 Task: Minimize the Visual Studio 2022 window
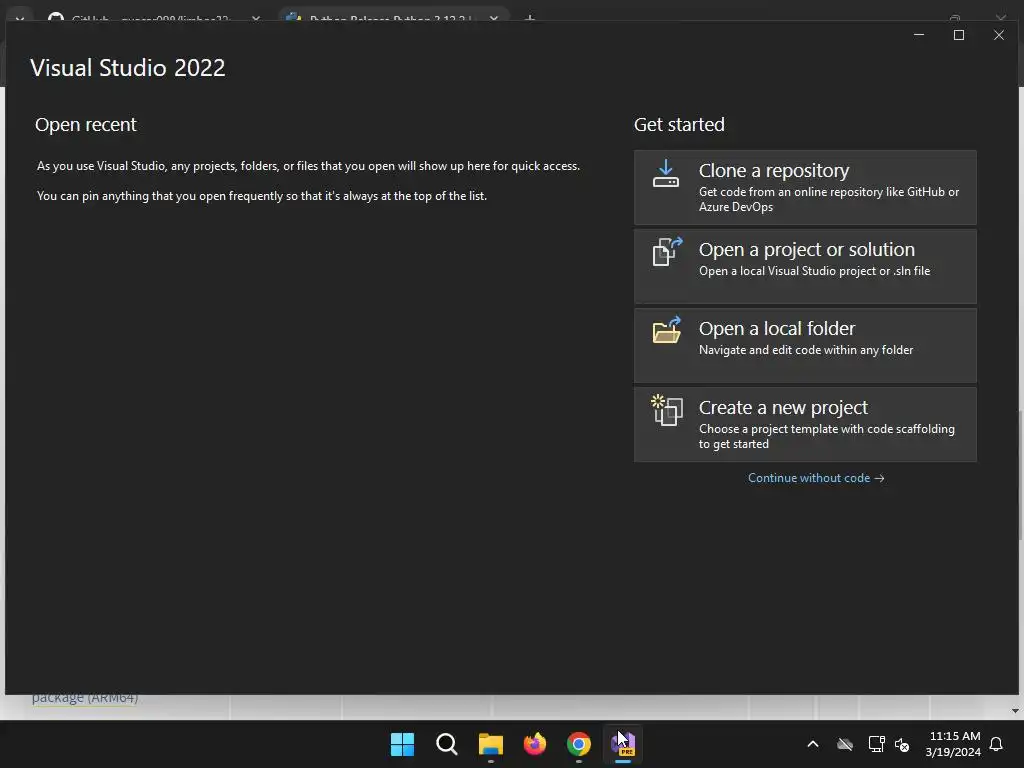pos(919,35)
